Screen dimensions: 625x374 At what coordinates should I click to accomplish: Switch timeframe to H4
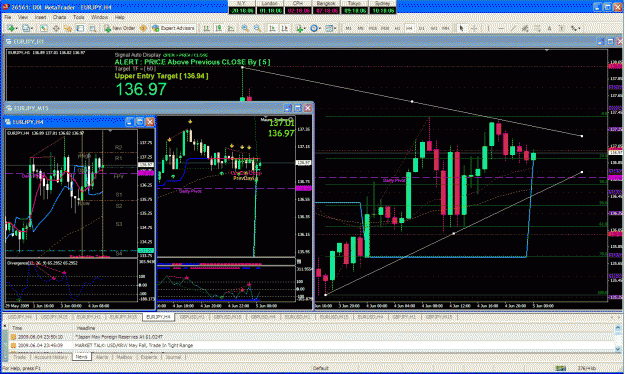point(409,28)
